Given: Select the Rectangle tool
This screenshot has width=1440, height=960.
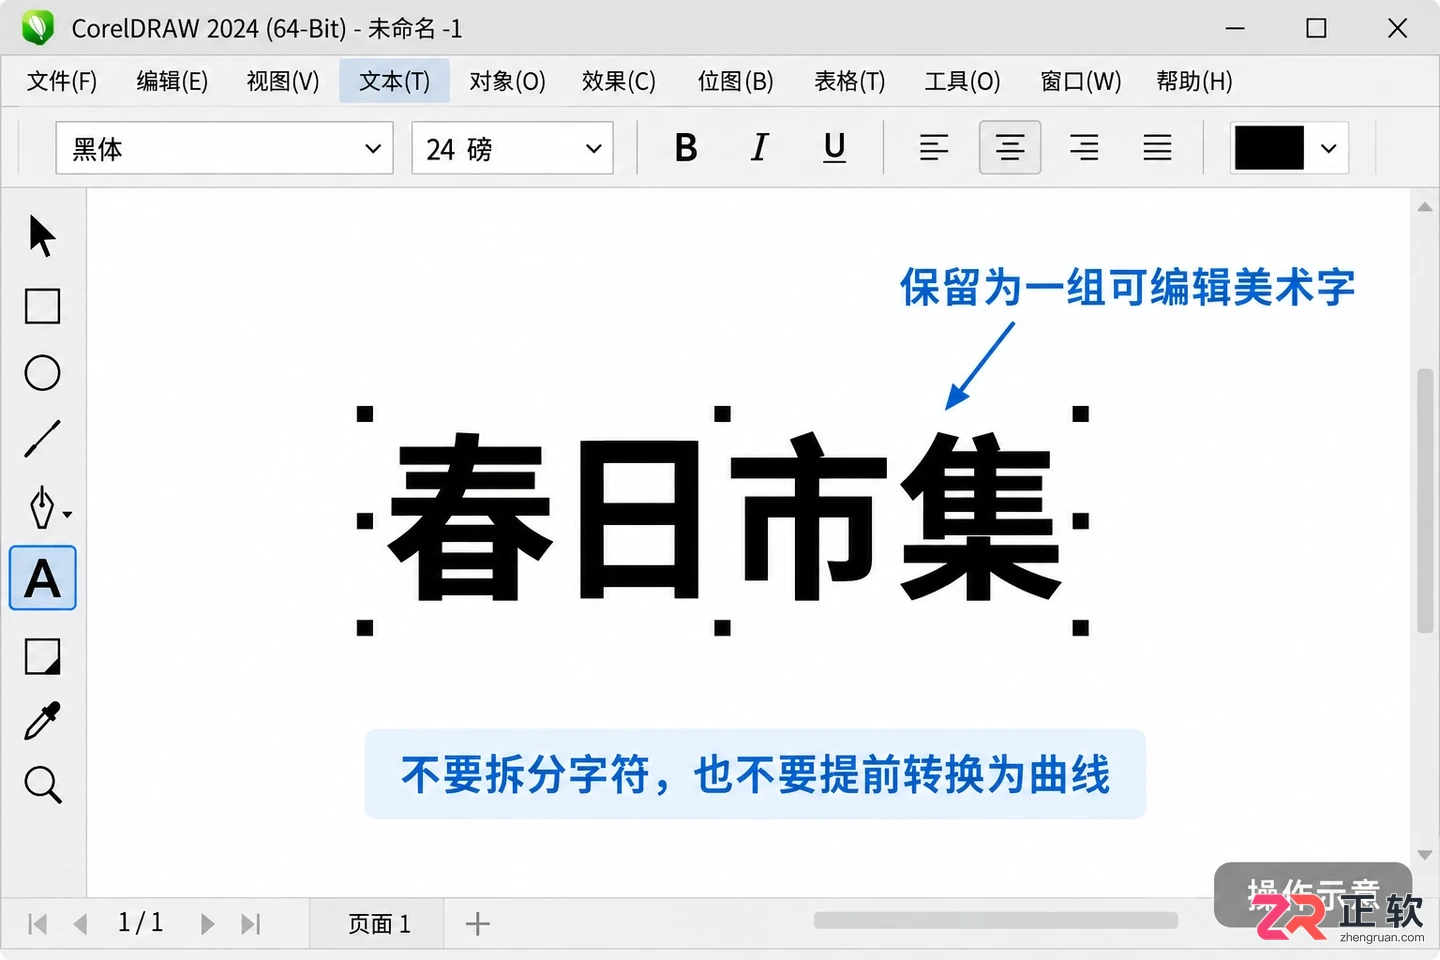Looking at the screenshot, I should click(x=42, y=306).
